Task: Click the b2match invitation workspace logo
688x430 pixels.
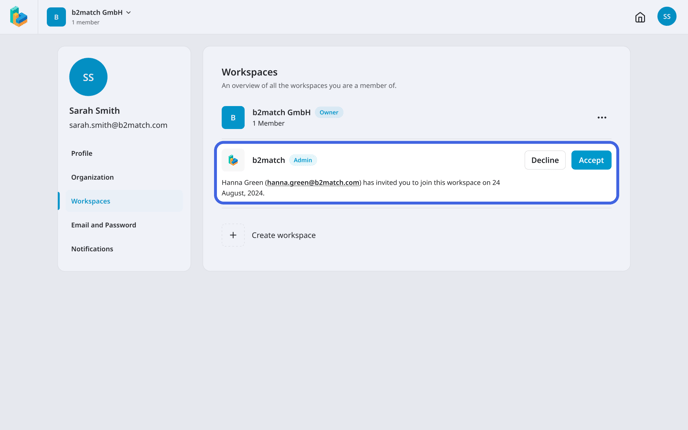Action: (233, 160)
